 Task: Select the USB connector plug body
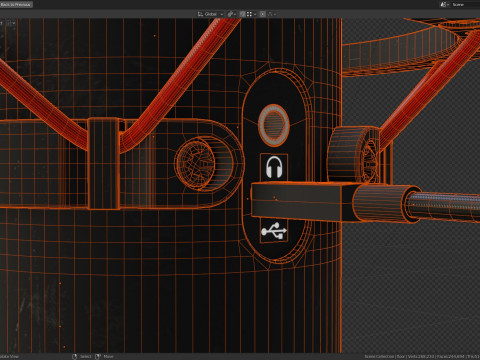[297, 201]
